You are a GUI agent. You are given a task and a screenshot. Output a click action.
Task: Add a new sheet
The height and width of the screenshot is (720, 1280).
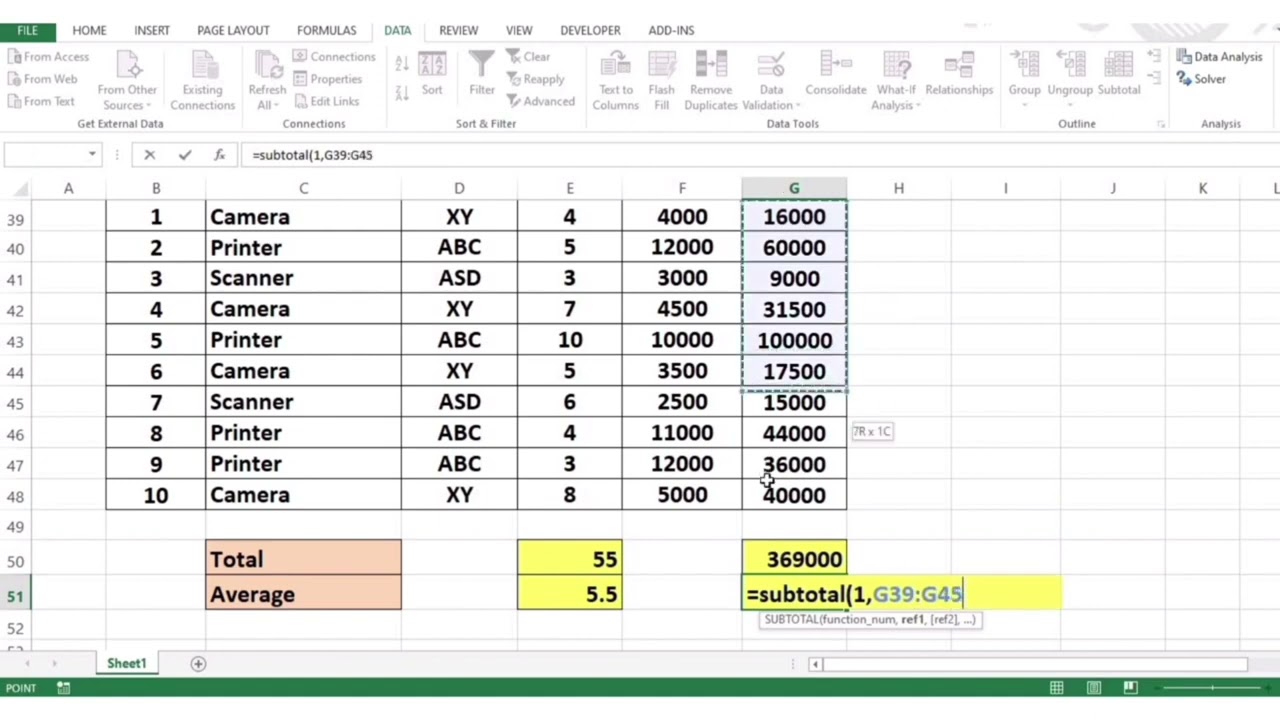click(x=198, y=663)
